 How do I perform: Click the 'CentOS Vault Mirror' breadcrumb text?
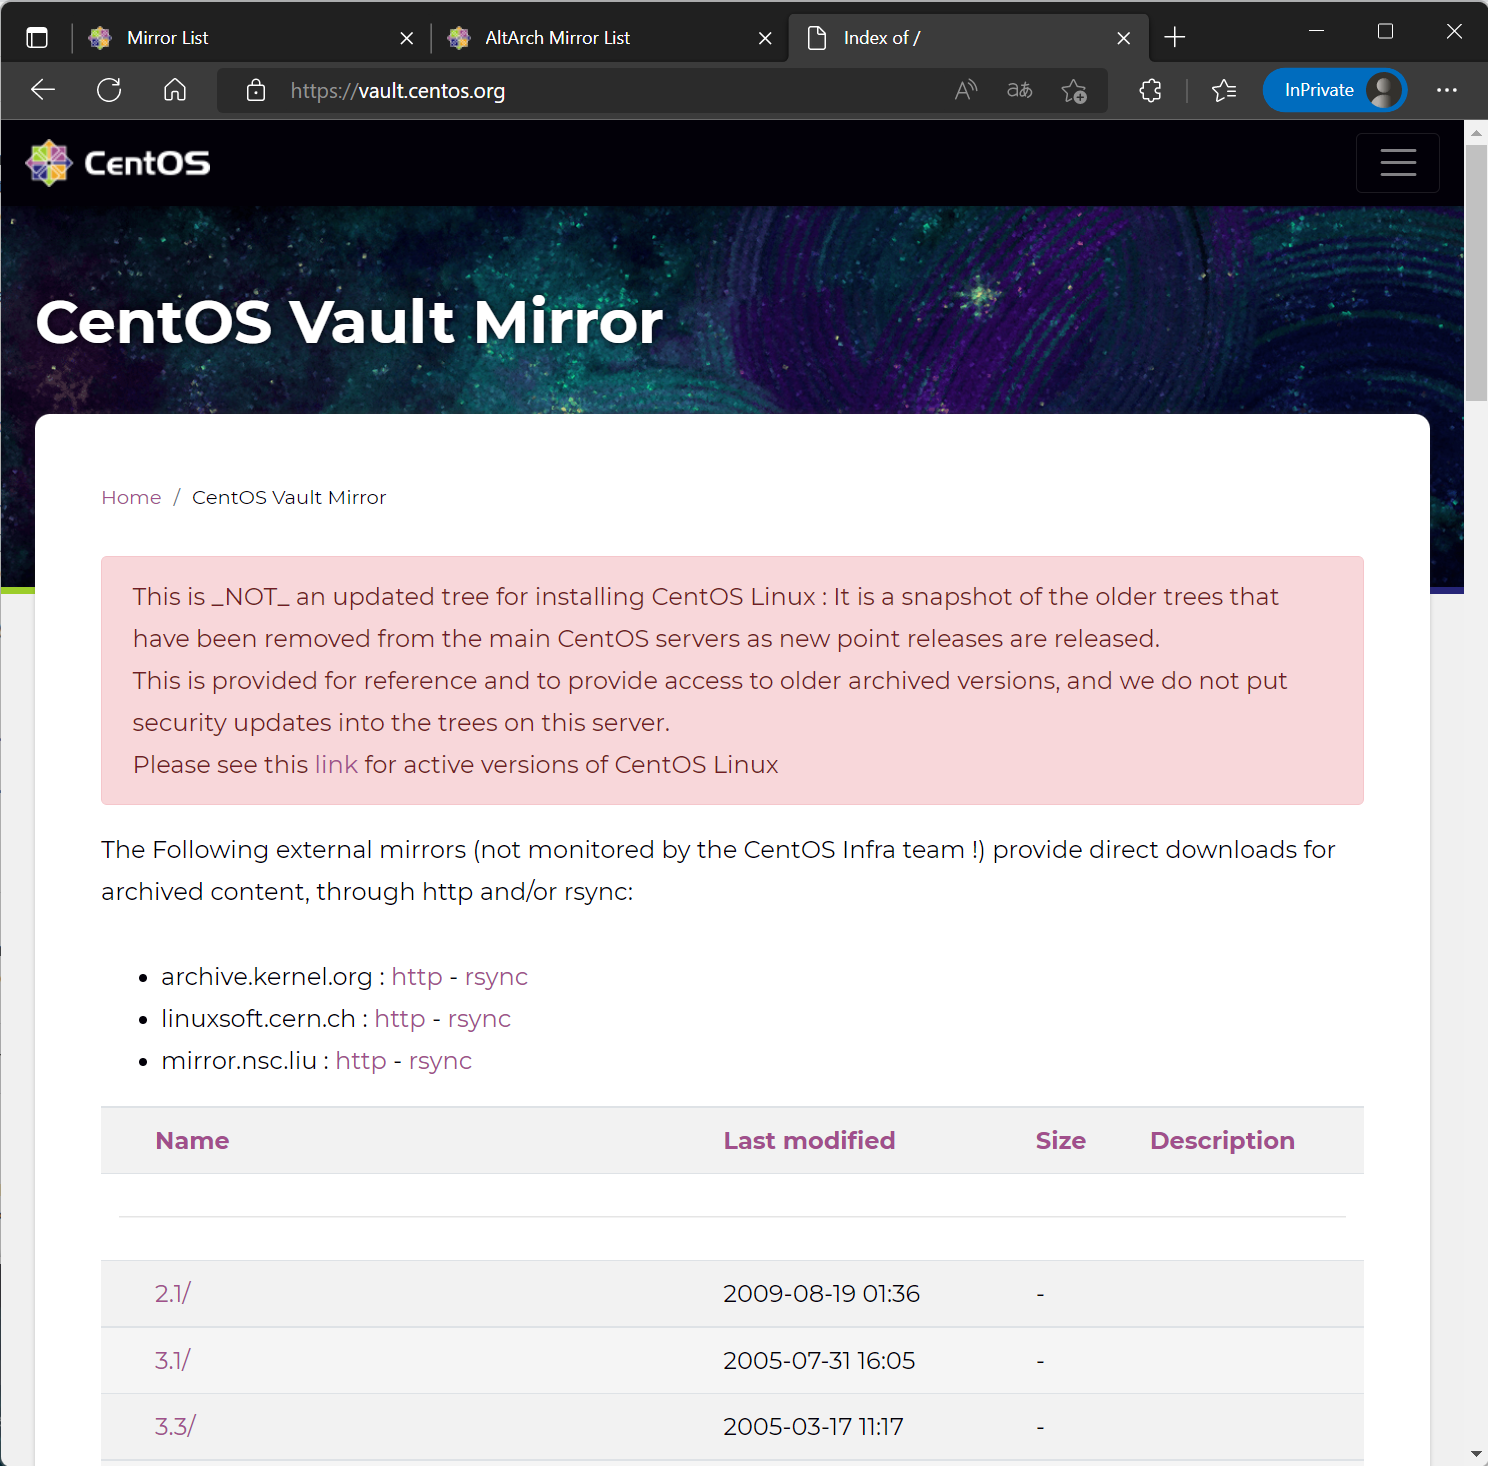289,497
